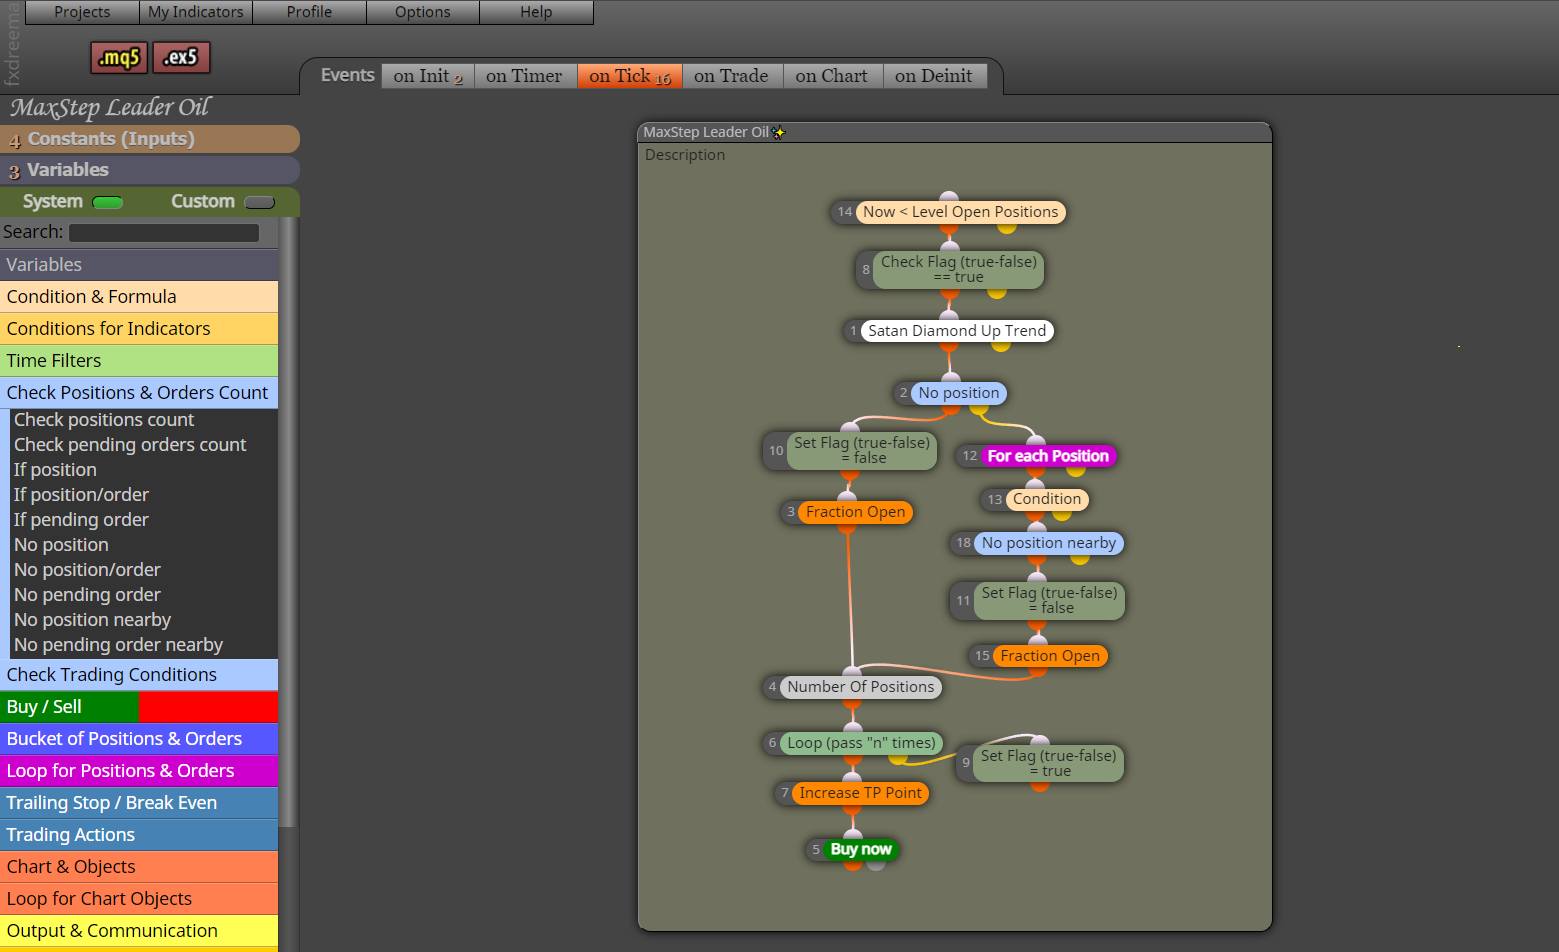Select the For each Position block
The width and height of the screenshot is (1559, 952).
[1048, 456]
